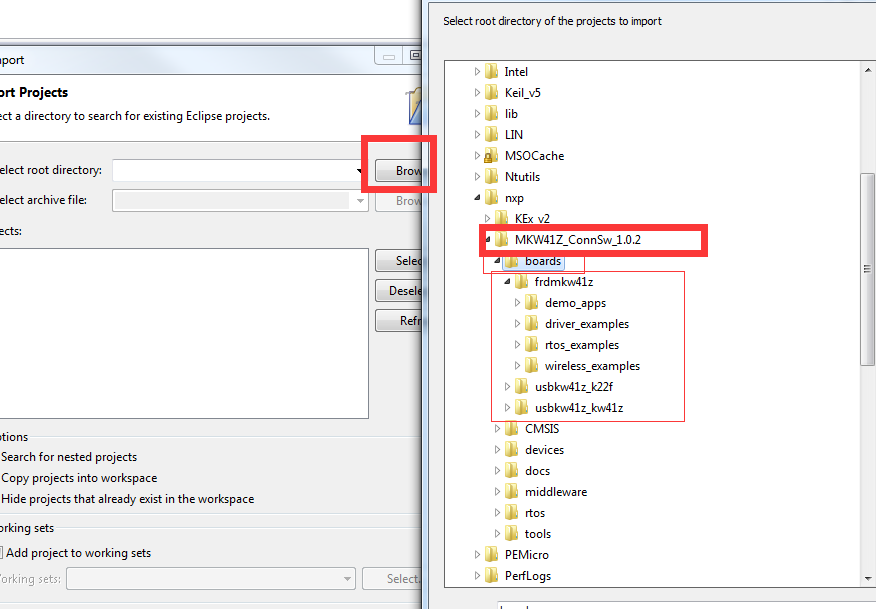
Task: Click the LIN folder icon
Action: pyautogui.click(x=492, y=135)
